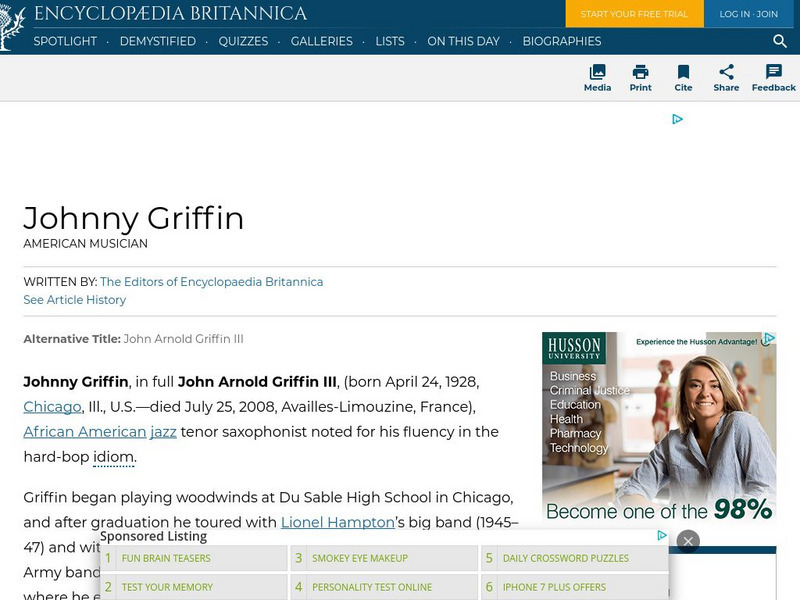
Task: Click the Cite bookmark icon
Action: (683, 72)
